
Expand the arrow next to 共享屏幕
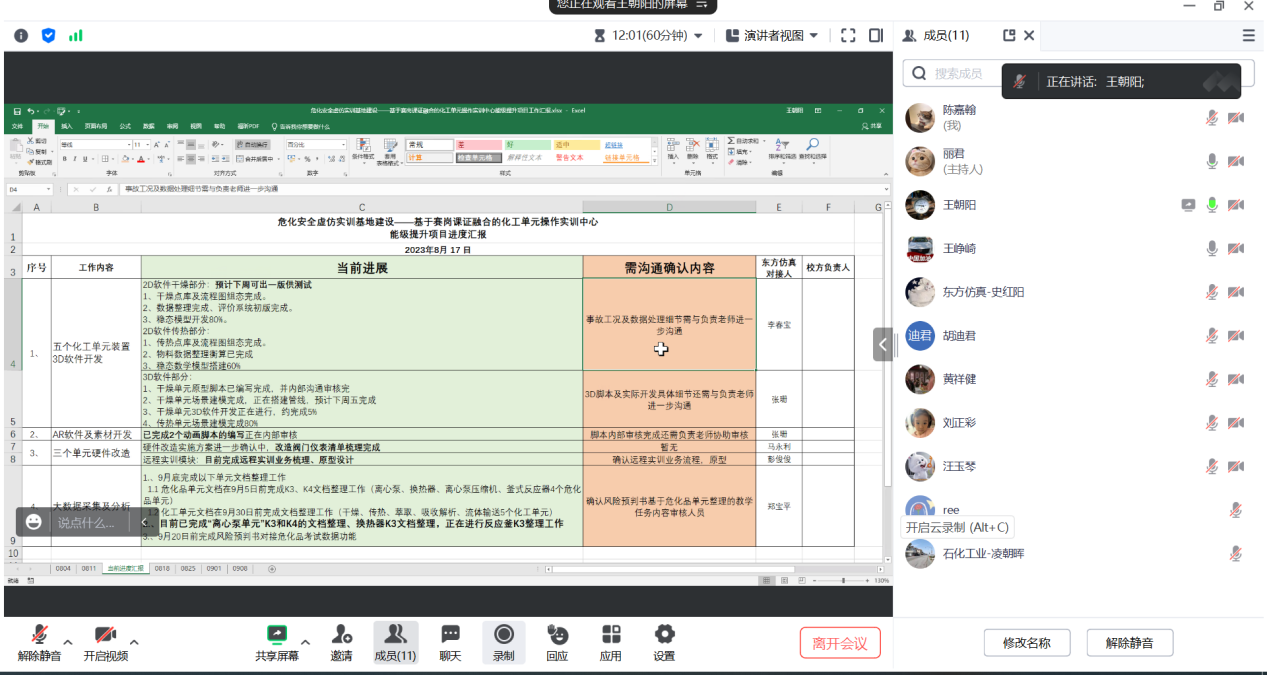tap(306, 642)
